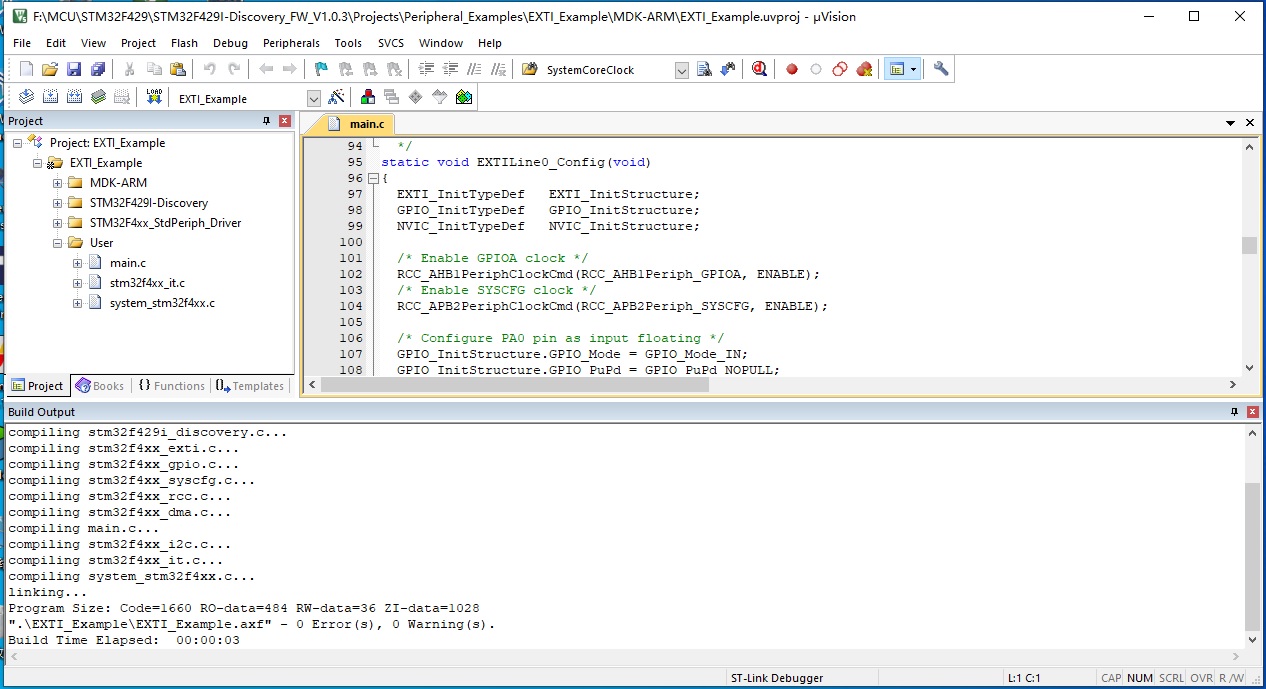Toggle bookmark using the blue flag icon

pyautogui.click(x=321, y=69)
